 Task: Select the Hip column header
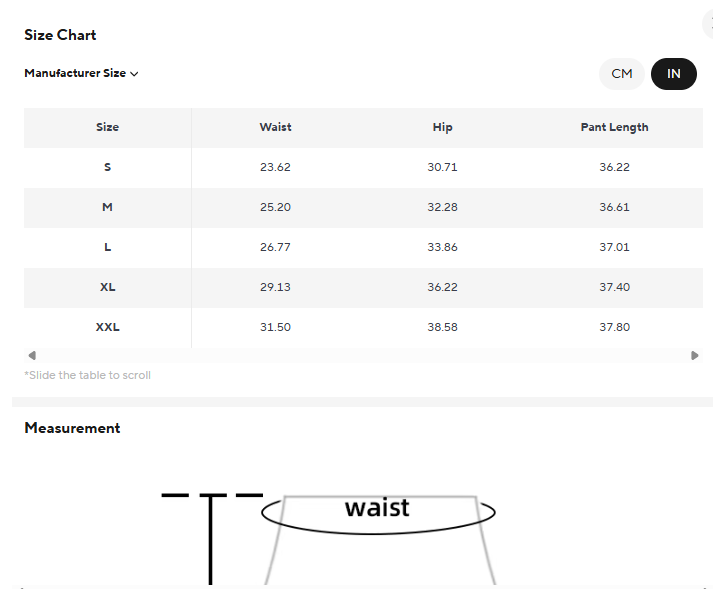(x=442, y=127)
